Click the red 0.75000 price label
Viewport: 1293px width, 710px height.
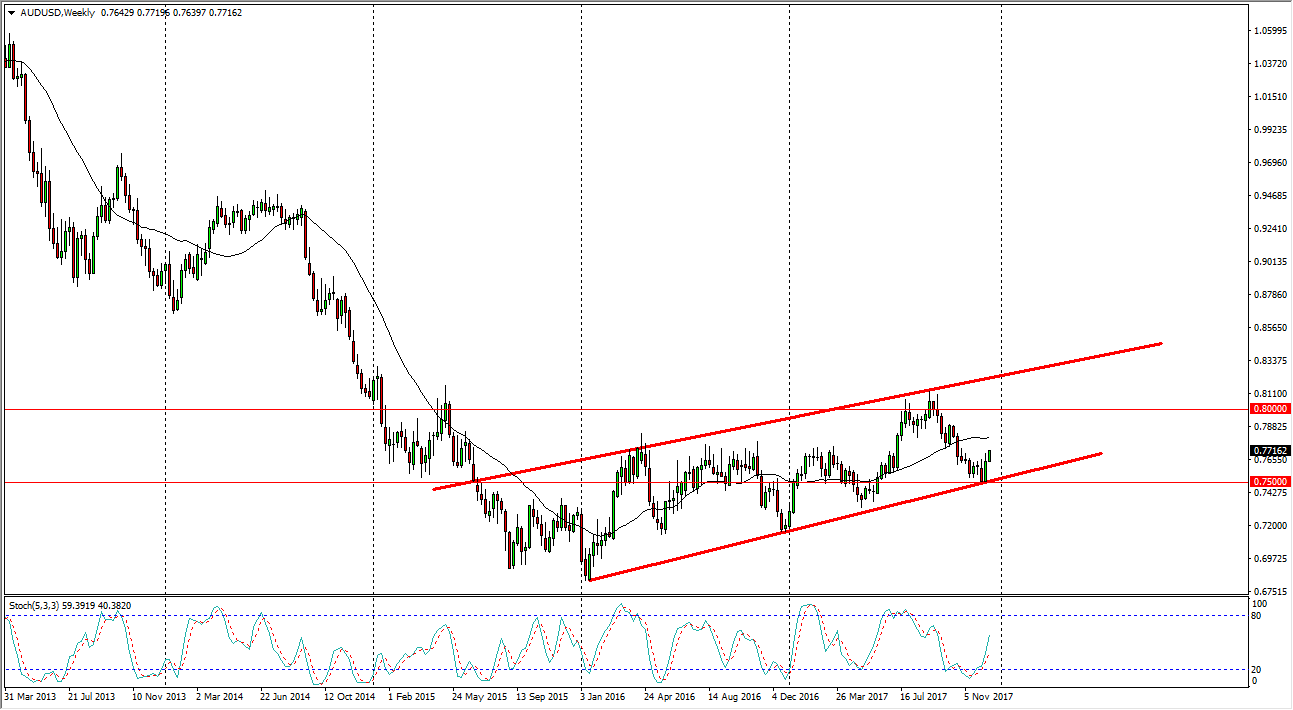click(1270, 482)
